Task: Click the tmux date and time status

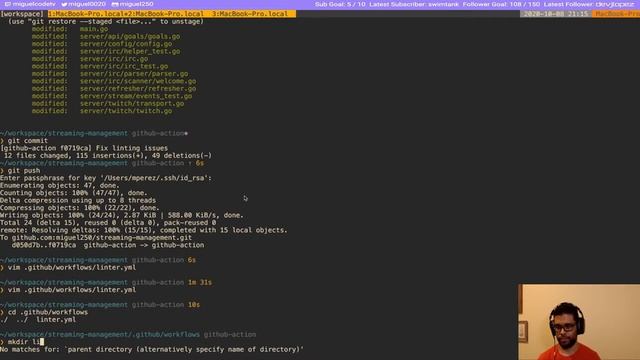Action: click(555, 14)
